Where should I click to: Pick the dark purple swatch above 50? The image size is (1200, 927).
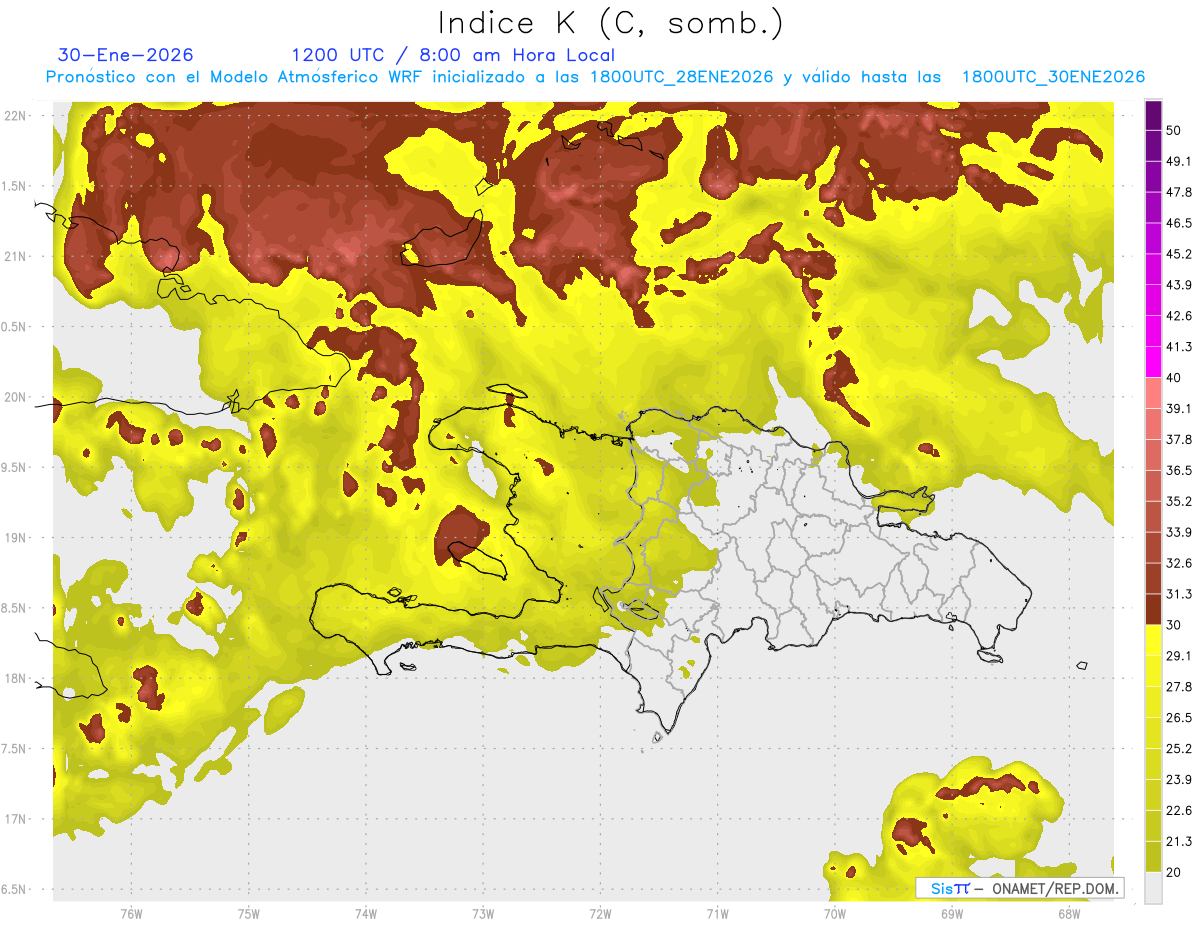click(x=1153, y=115)
